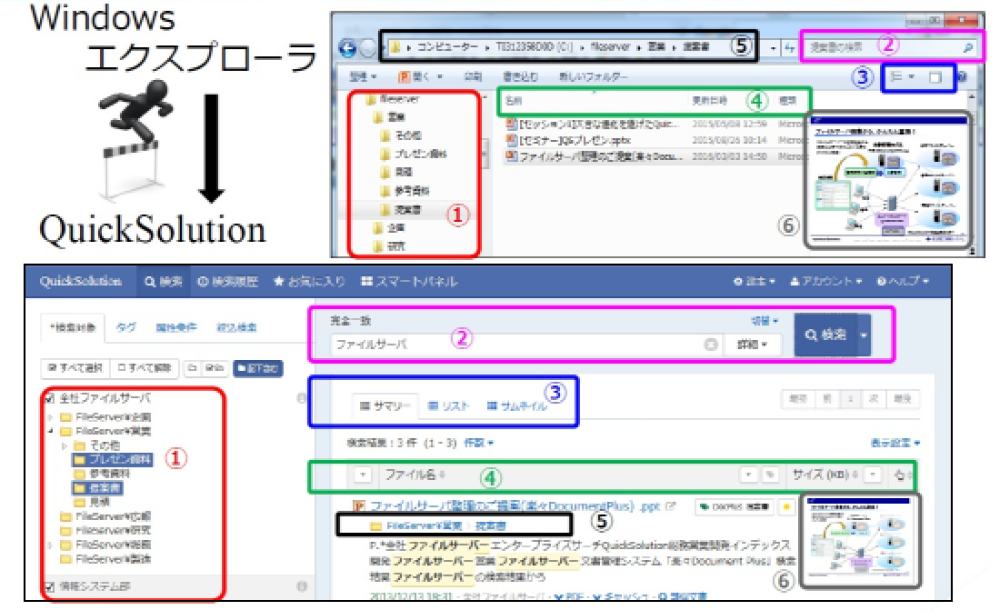This screenshot has width=1000, height=613.
Task: Switch to the リスト view tab
Action: coord(448,406)
